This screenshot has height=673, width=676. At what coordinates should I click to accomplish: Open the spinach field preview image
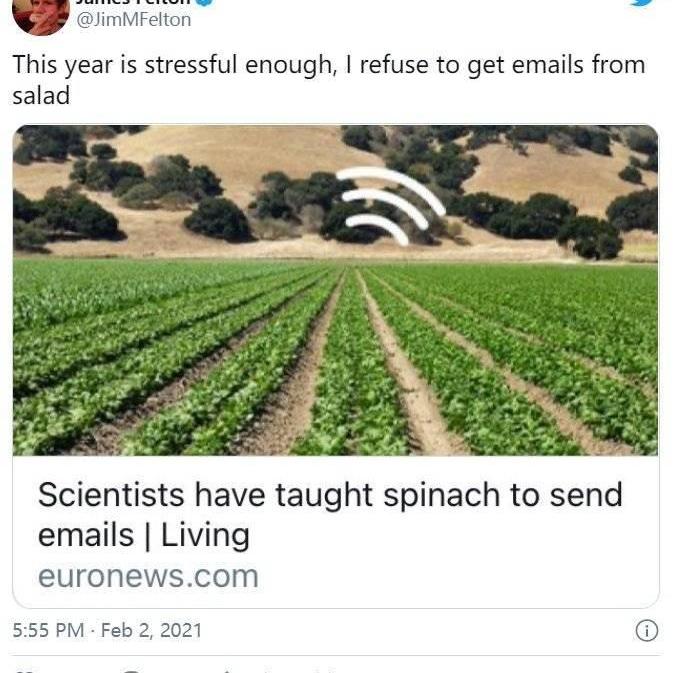coord(335,290)
